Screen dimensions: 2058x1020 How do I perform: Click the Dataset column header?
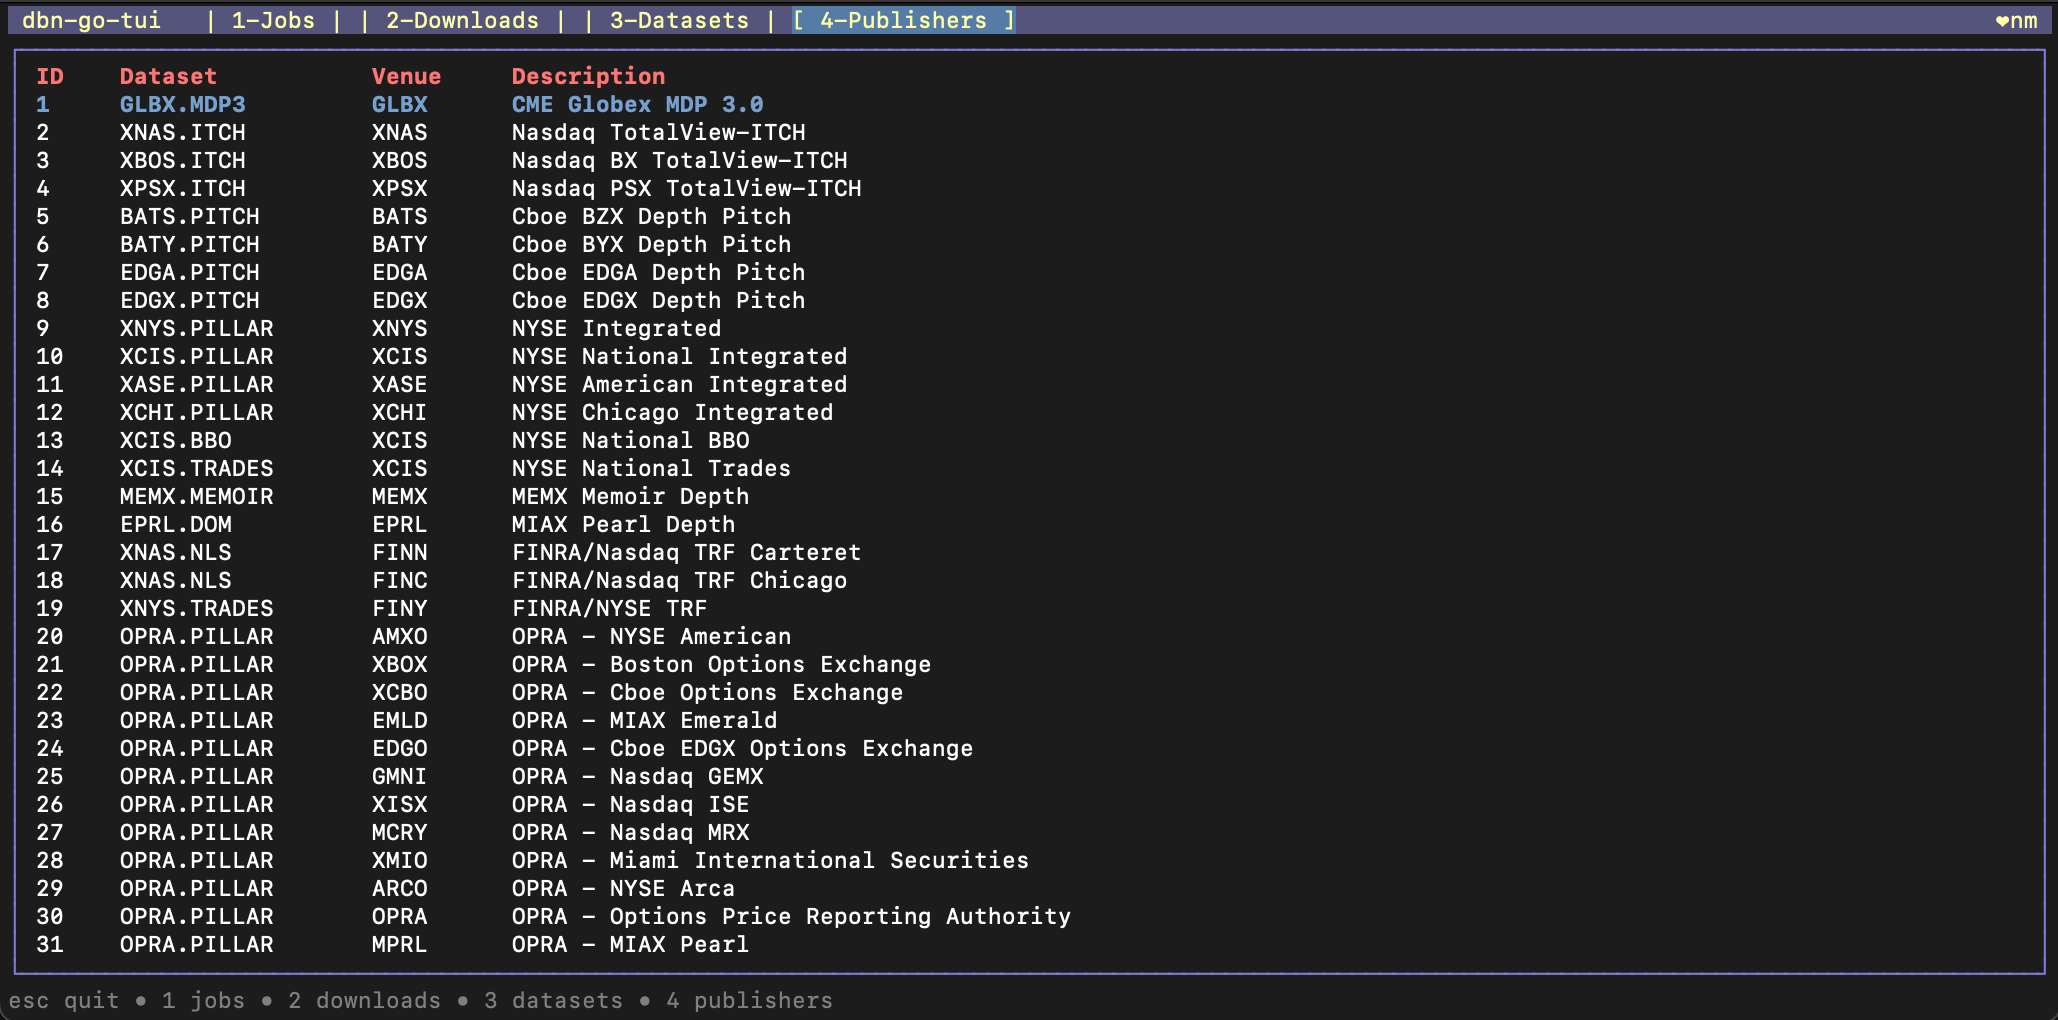click(168, 76)
